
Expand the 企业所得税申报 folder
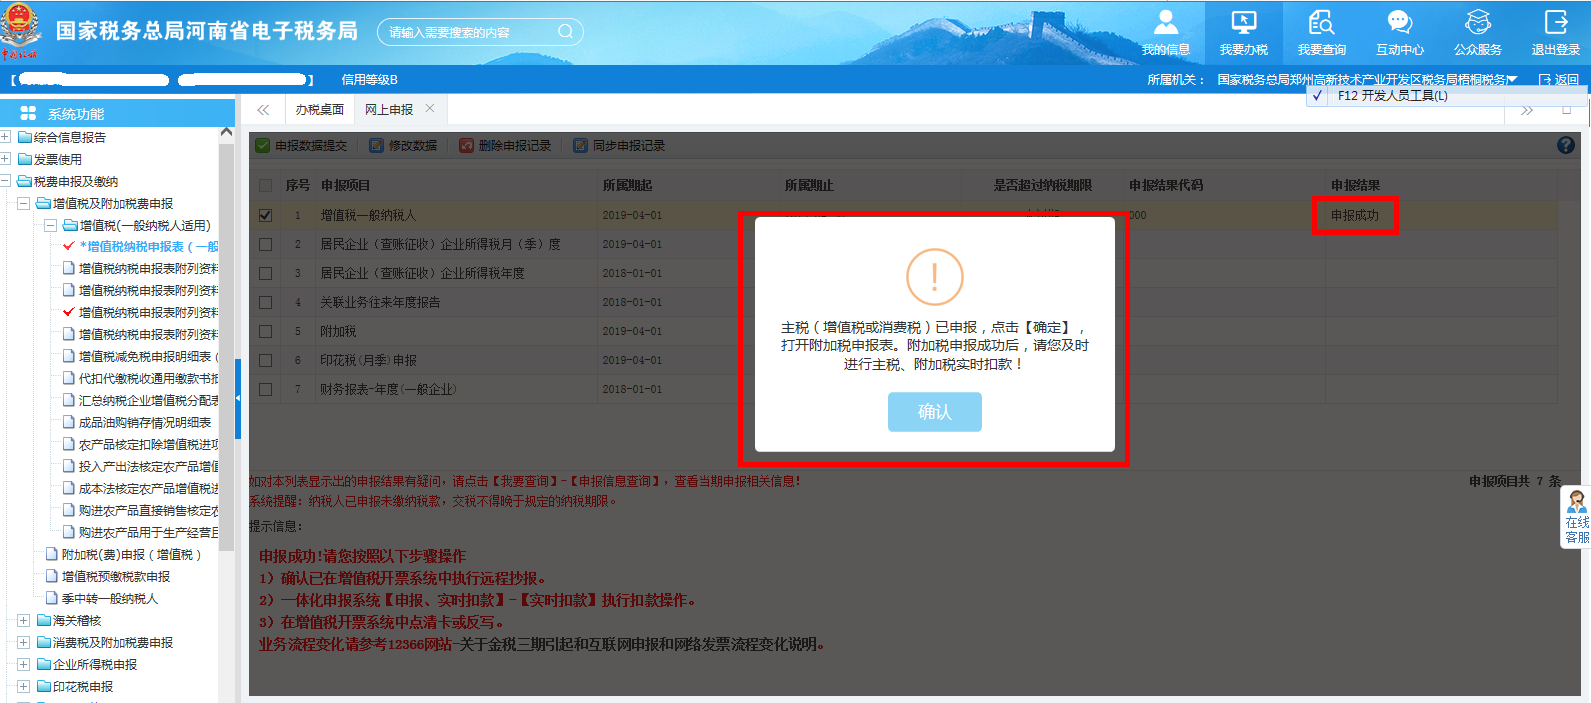[x=23, y=664]
